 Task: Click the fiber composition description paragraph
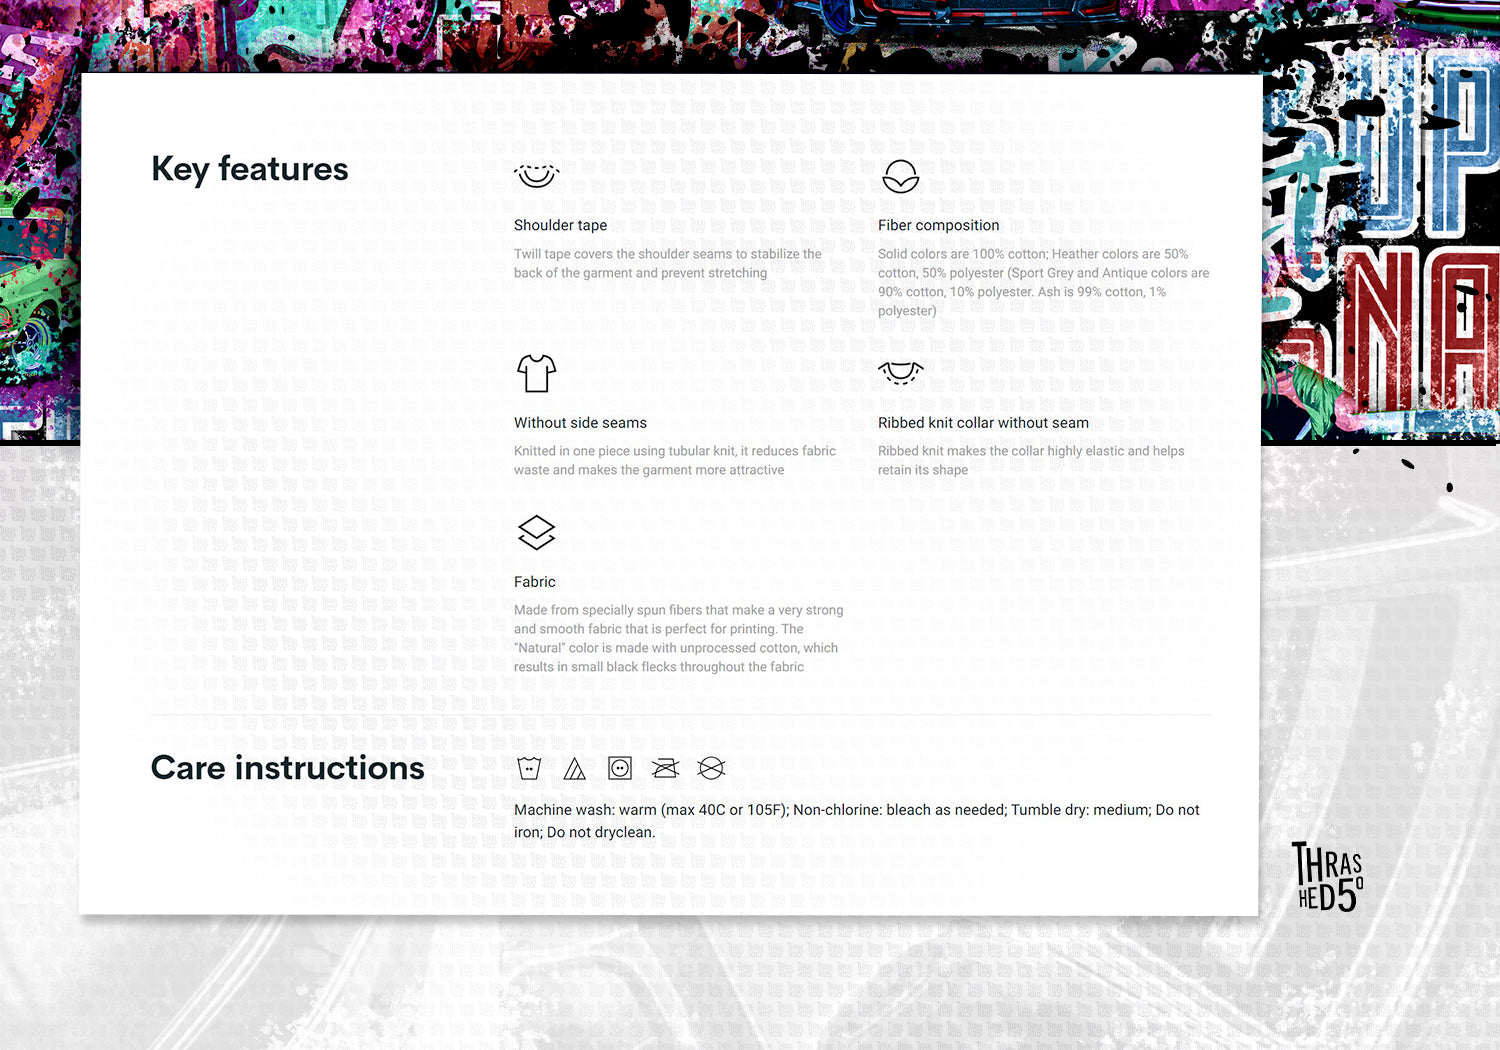pyautogui.click(x=1043, y=282)
